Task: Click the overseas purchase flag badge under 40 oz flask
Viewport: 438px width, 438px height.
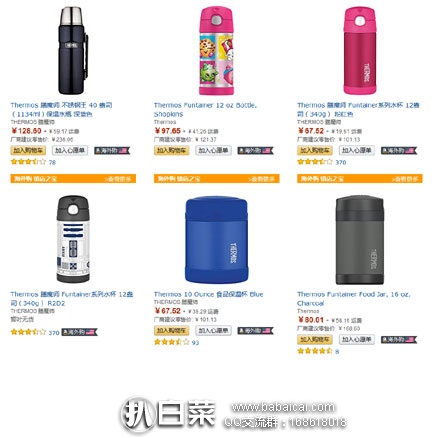Action: pos(112,151)
